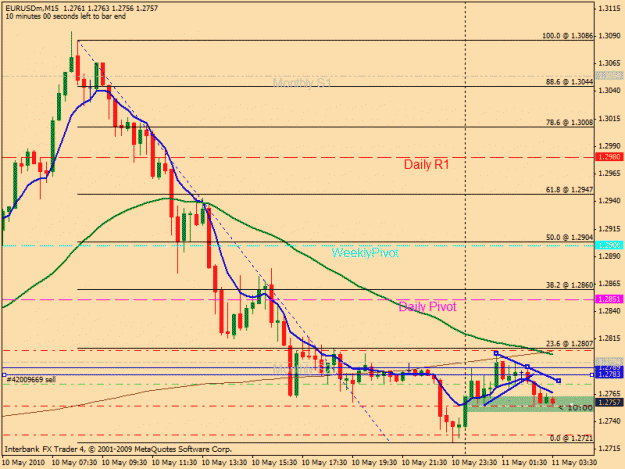Click the Monthly S1 label
Viewport: 625px width, 469px height.
[302, 83]
